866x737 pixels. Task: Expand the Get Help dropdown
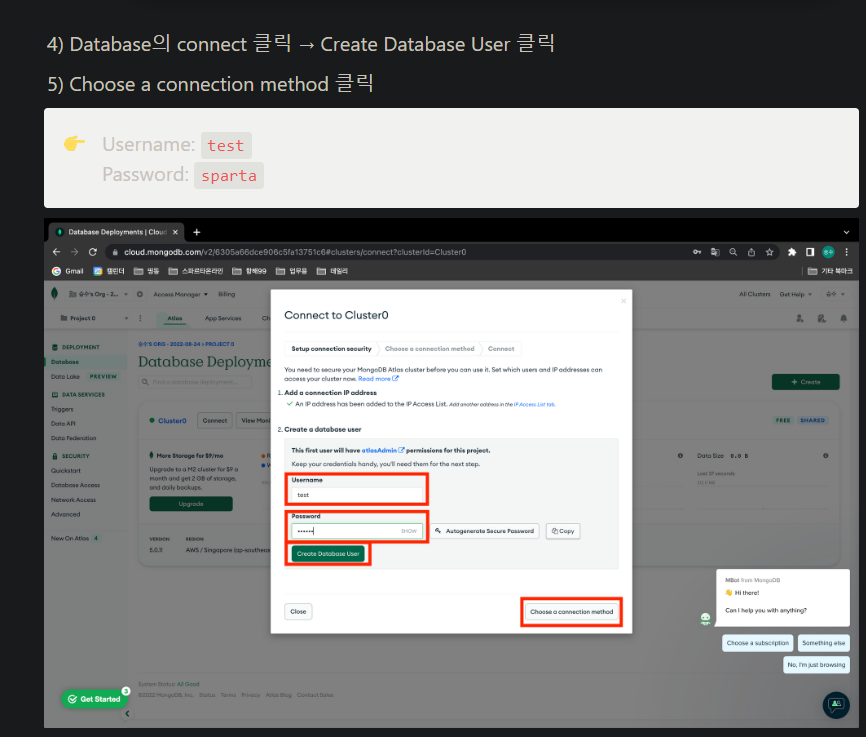point(796,294)
